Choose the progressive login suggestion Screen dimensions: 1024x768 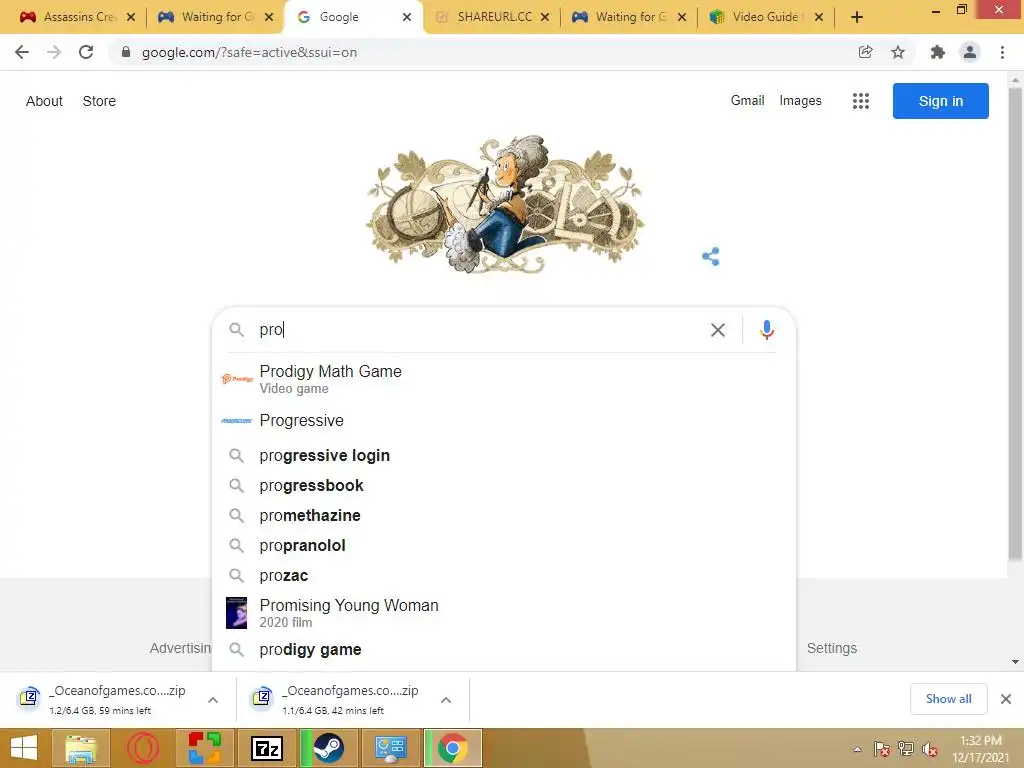[x=504, y=455]
